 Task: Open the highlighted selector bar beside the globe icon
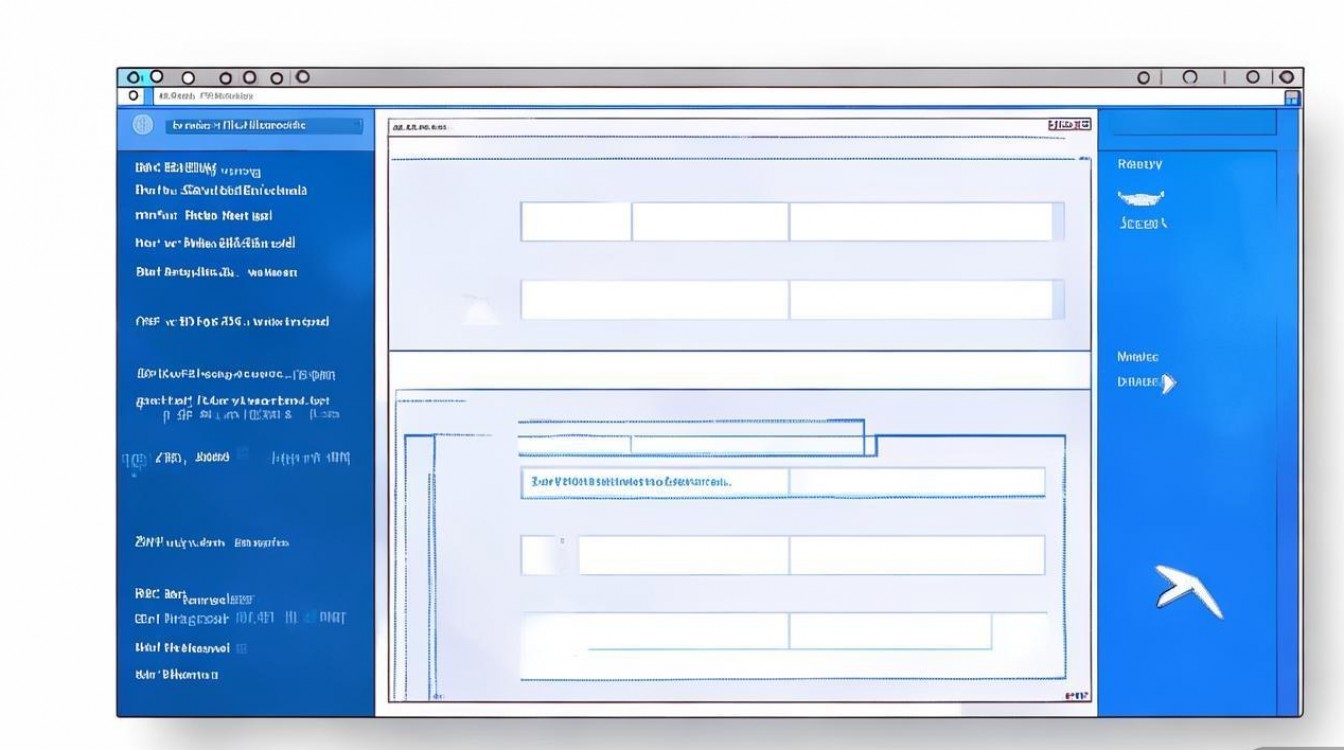[x=263, y=126]
